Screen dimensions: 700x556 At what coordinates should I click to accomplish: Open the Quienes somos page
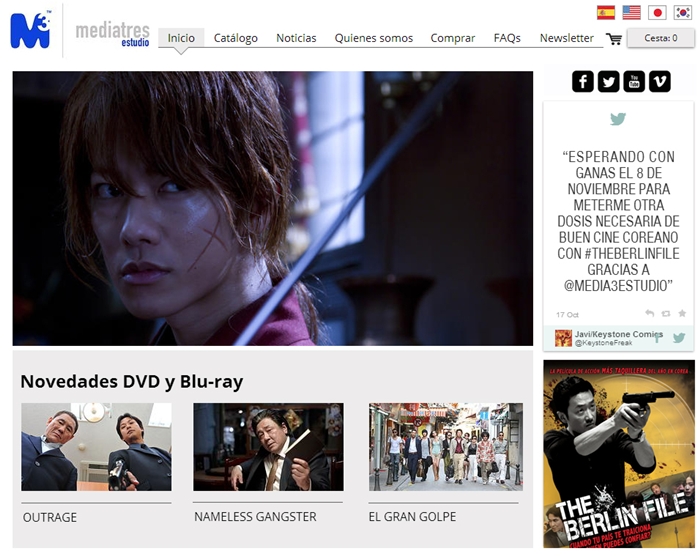pyautogui.click(x=374, y=38)
